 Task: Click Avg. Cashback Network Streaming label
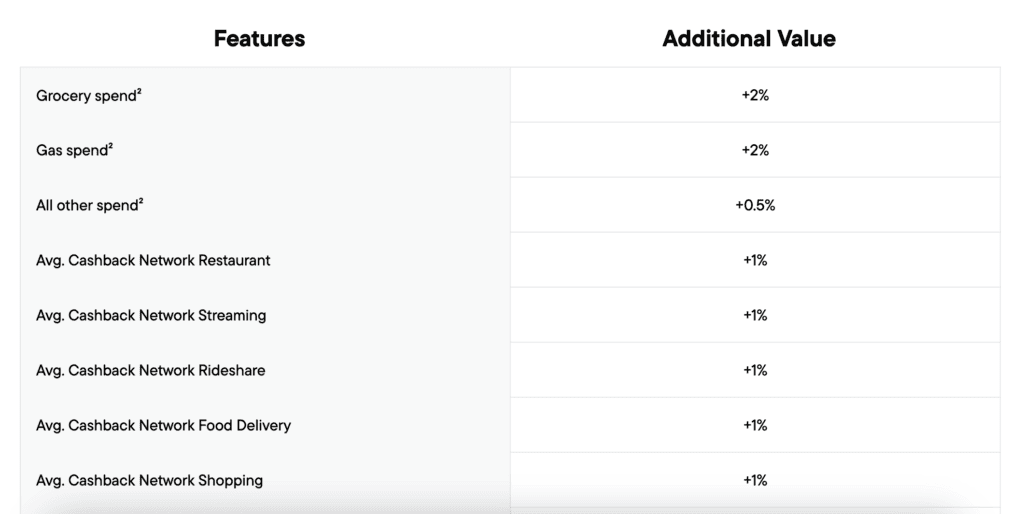tap(151, 316)
